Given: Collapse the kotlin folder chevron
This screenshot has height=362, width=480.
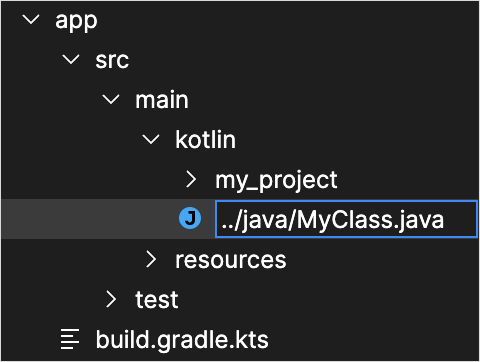Looking at the screenshot, I should pos(151,139).
